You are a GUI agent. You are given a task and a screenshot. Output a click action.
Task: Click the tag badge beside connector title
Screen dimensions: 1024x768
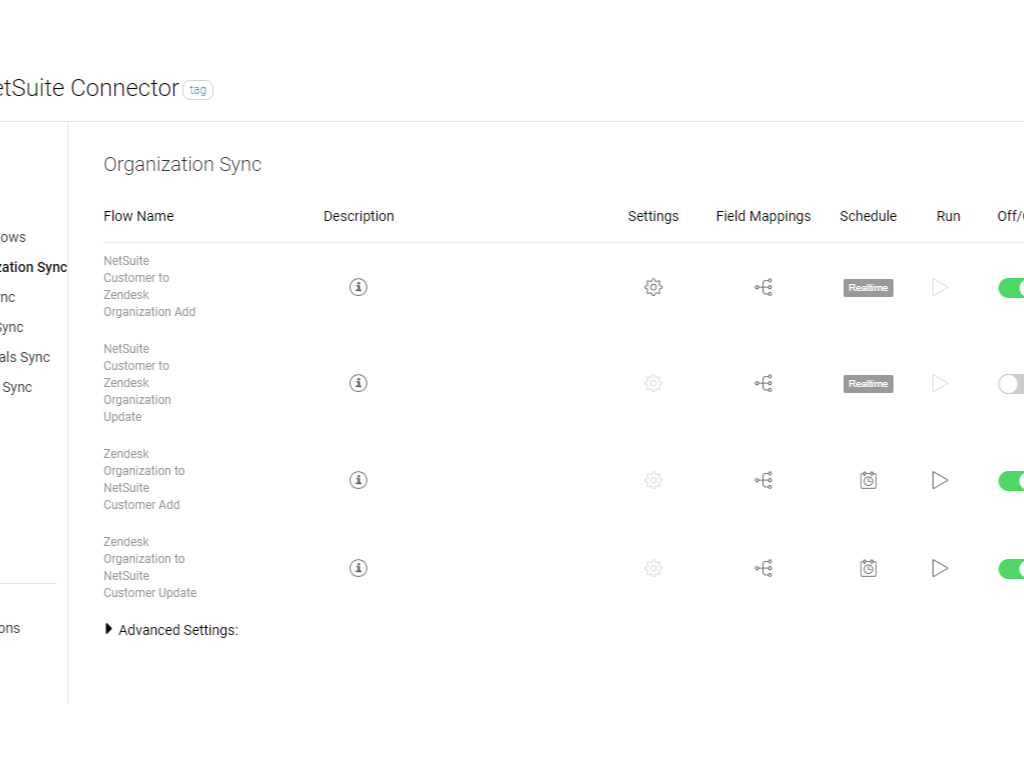198,90
